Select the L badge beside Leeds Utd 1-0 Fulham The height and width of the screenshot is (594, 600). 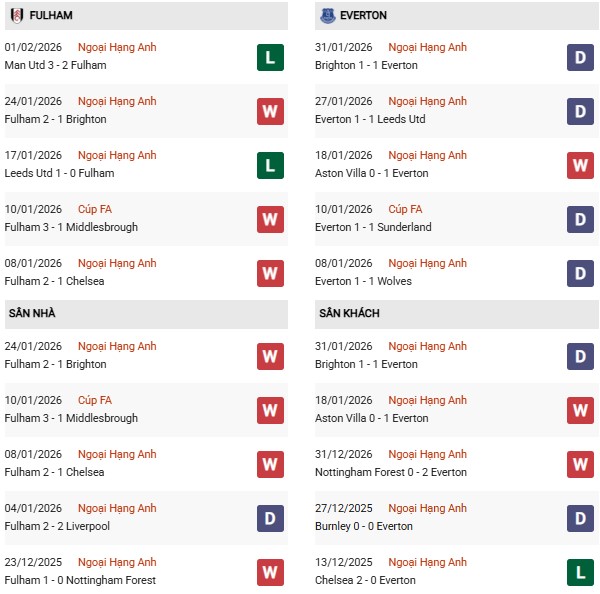(x=270, y=165)
